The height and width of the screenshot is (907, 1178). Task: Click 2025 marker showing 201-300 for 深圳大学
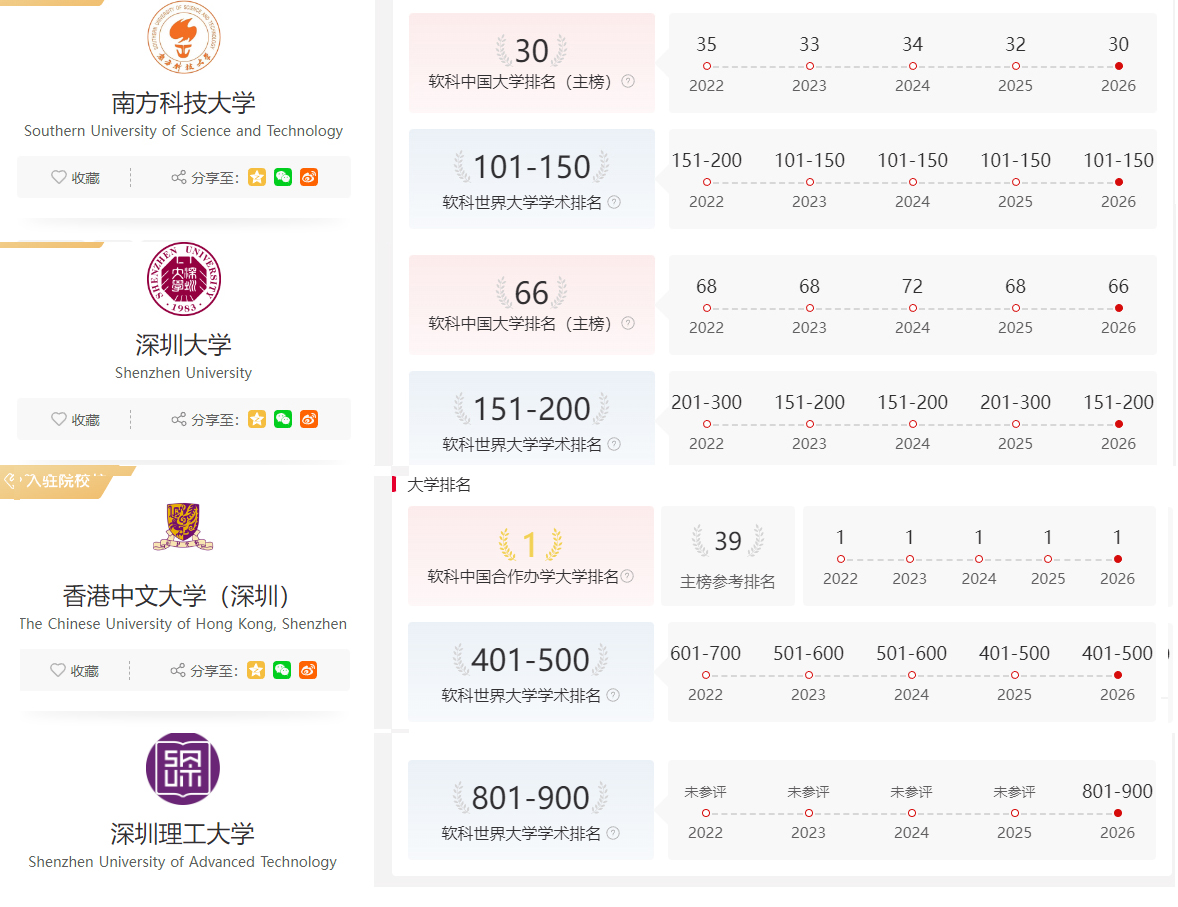pos(1016,424)
